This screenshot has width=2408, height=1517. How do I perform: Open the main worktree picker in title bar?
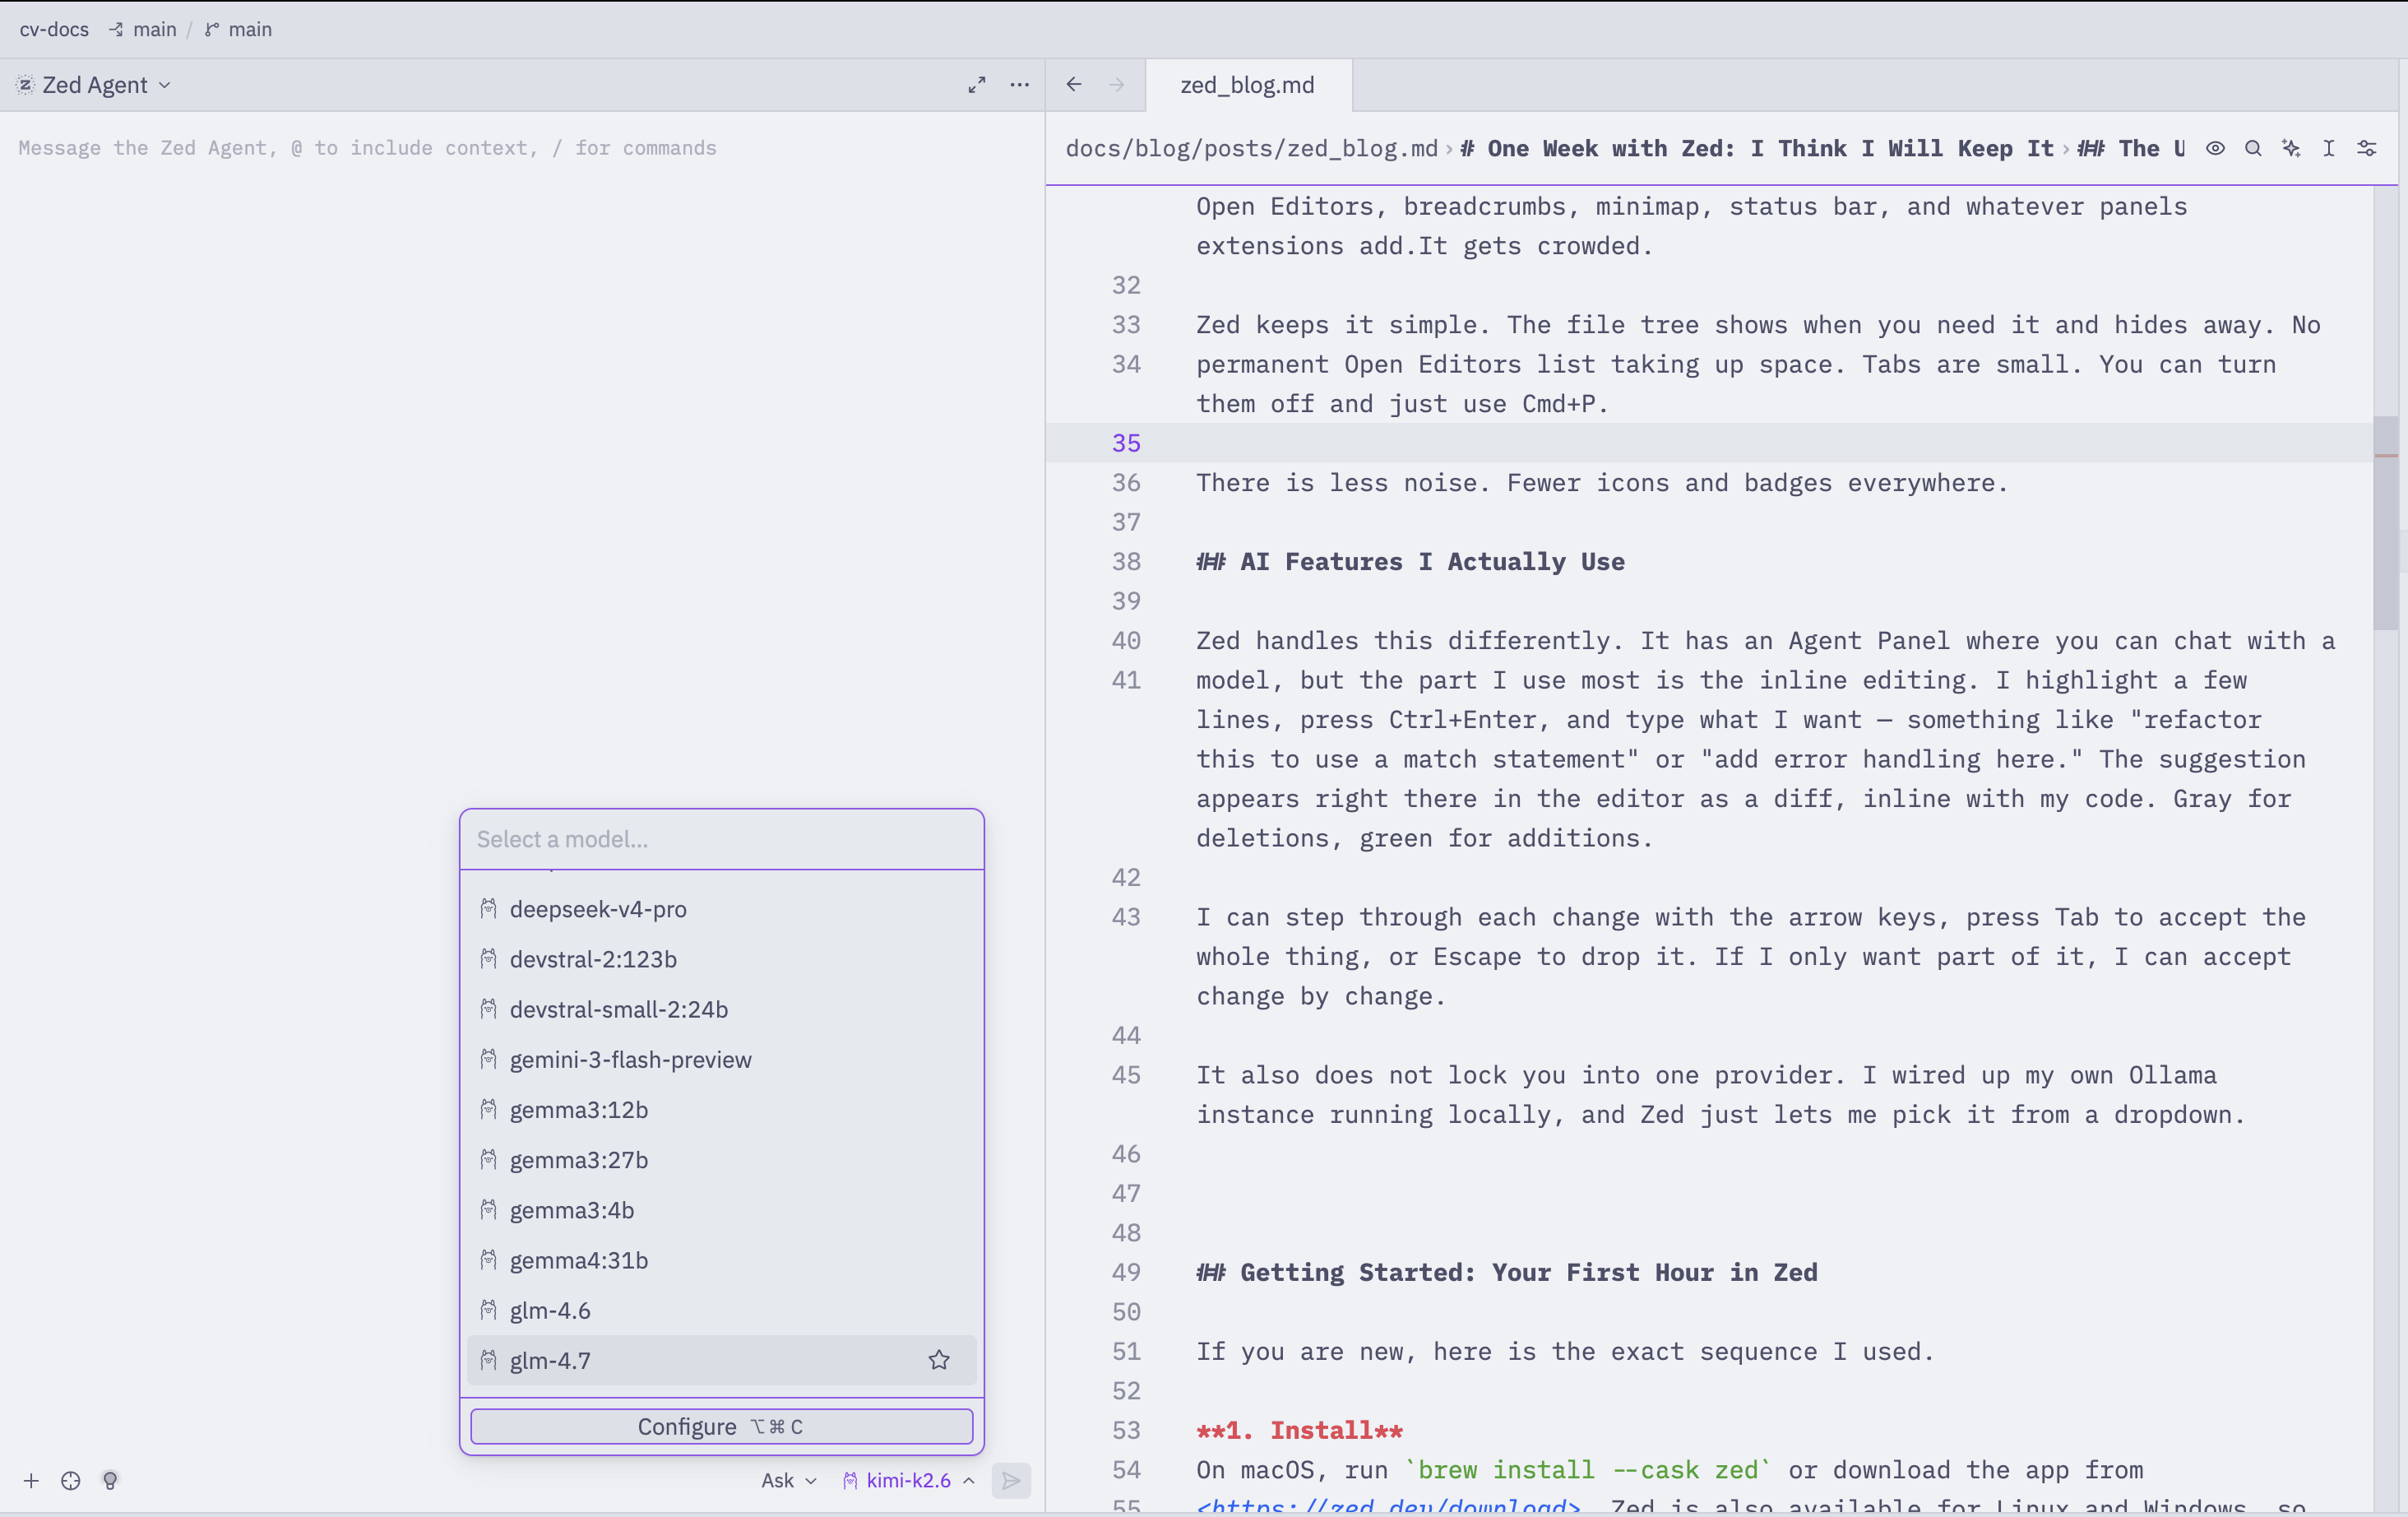pyautogui.click(x=143, y=30)
